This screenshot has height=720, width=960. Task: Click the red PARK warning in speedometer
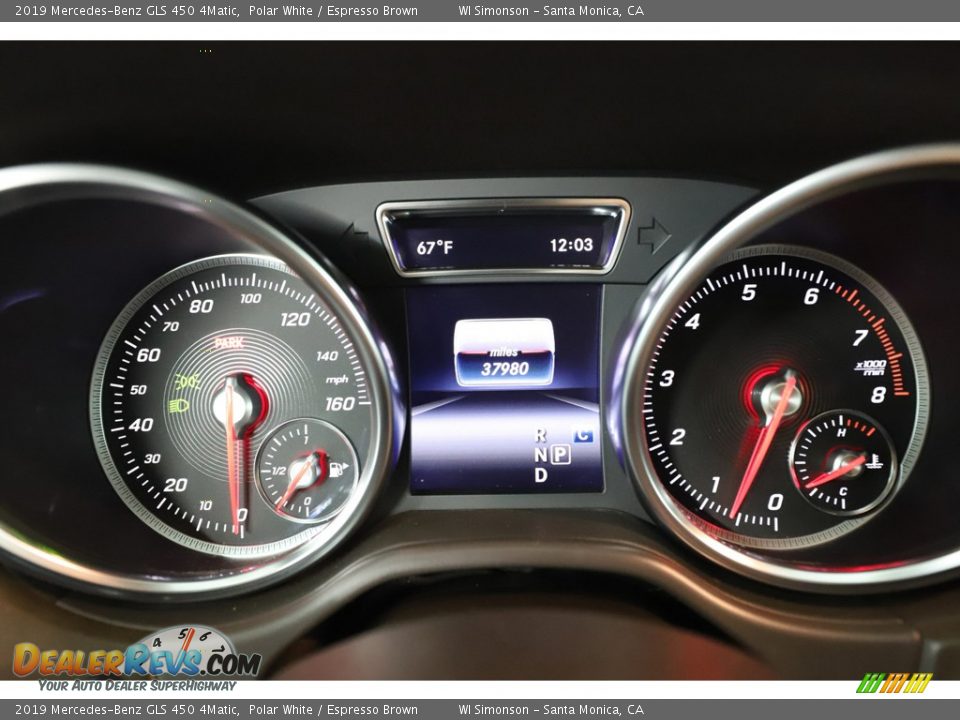point(229,343)
